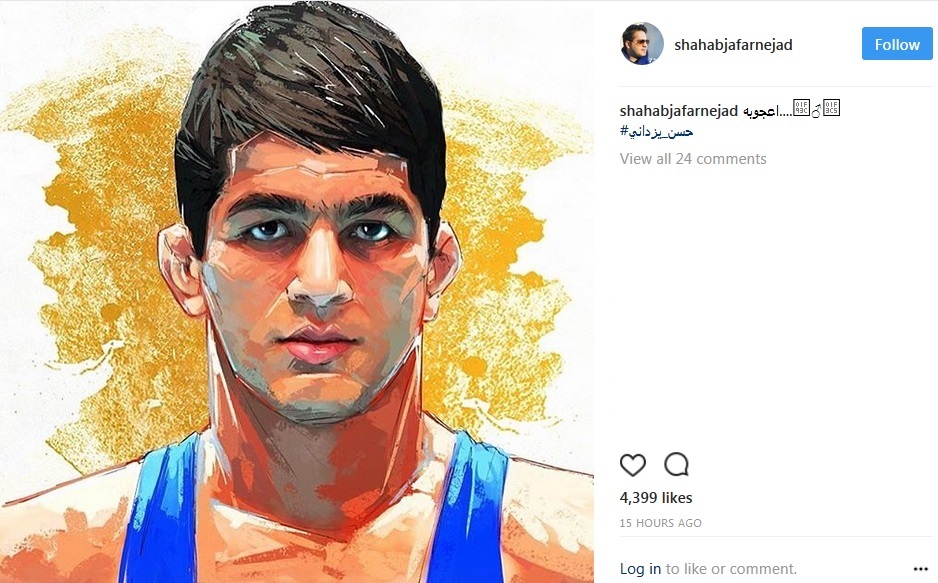Click the first unrendered emoji box in caption

[x=801, y=108]
